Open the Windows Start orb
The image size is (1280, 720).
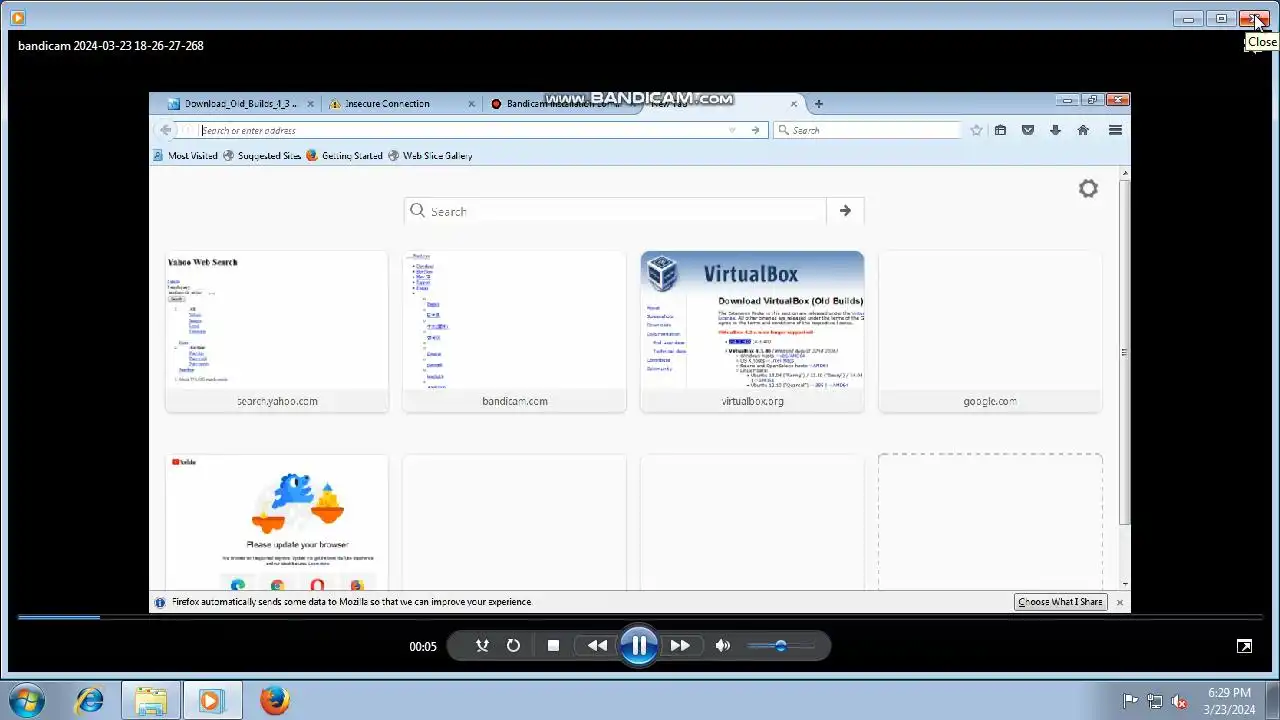pos(27,700)
